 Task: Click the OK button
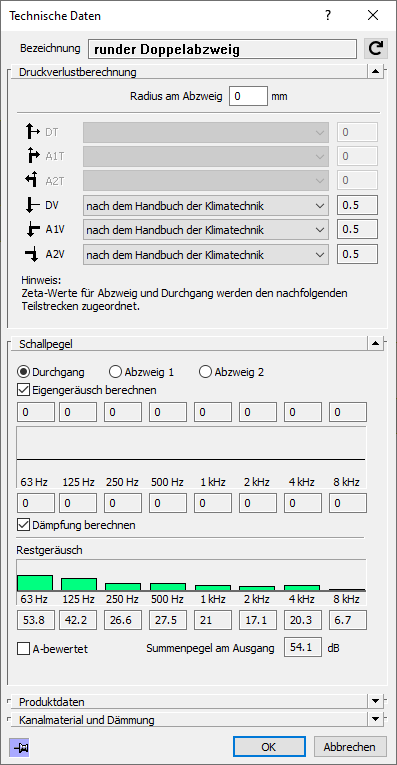[x=269, y=747]
